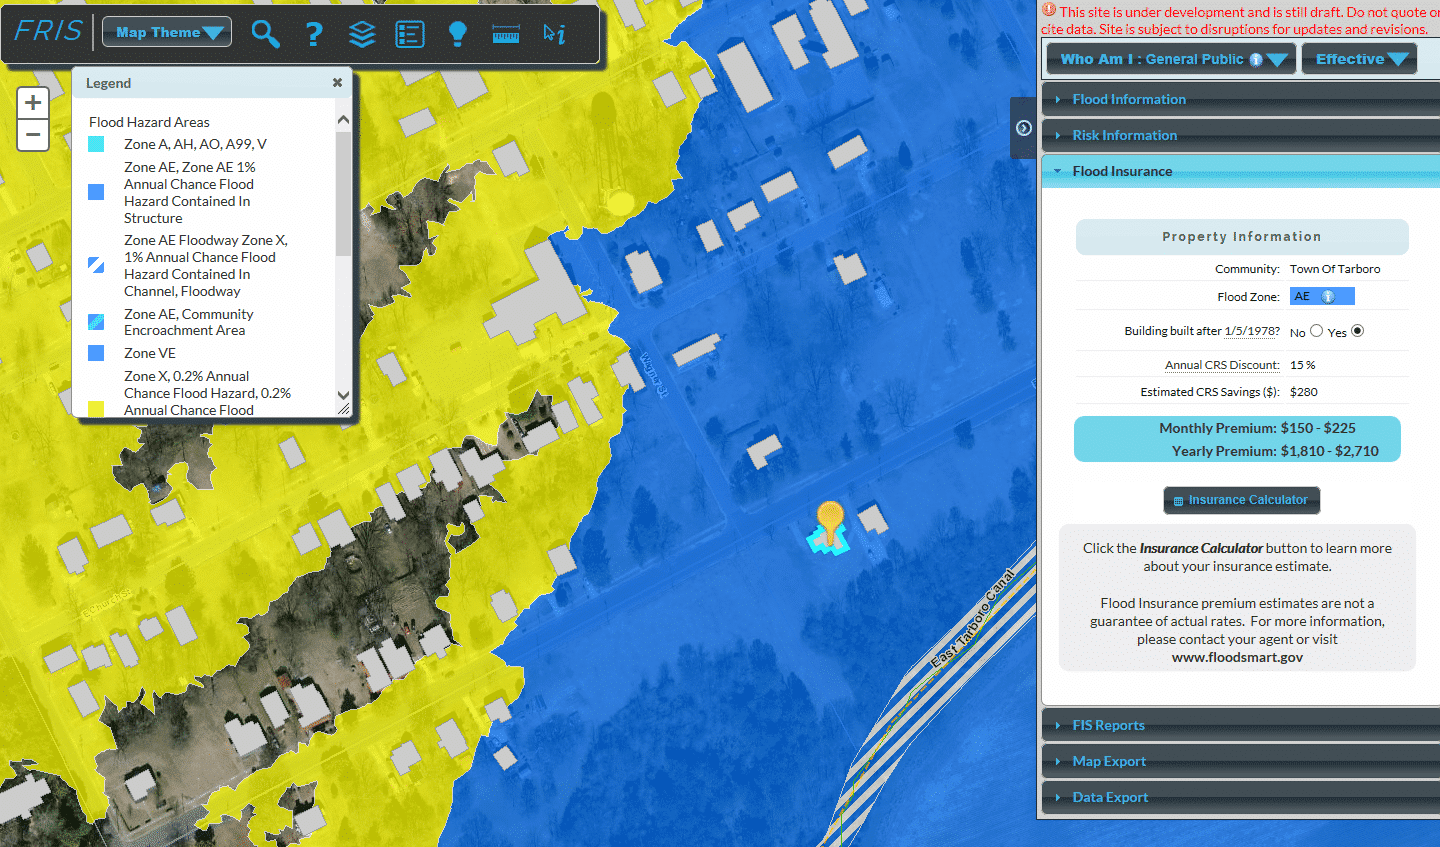Expand the FIS Reports section

(x=1110, y=725)
